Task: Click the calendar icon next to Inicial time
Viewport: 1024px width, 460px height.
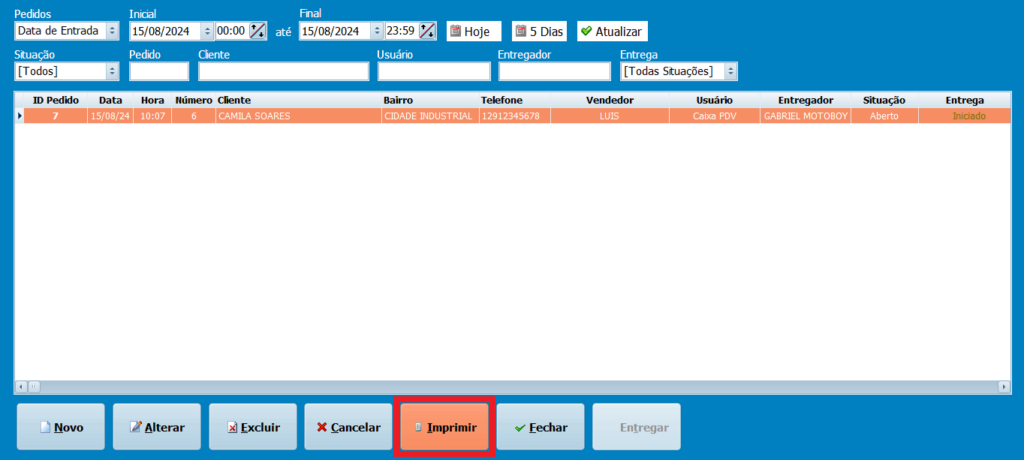Action: click(259, 31)
